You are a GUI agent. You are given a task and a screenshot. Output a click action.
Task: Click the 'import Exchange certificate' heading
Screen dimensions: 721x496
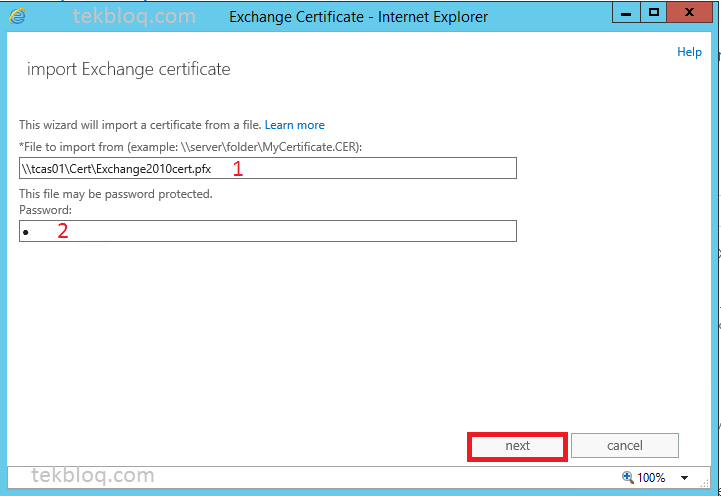[x=129, y=69]
